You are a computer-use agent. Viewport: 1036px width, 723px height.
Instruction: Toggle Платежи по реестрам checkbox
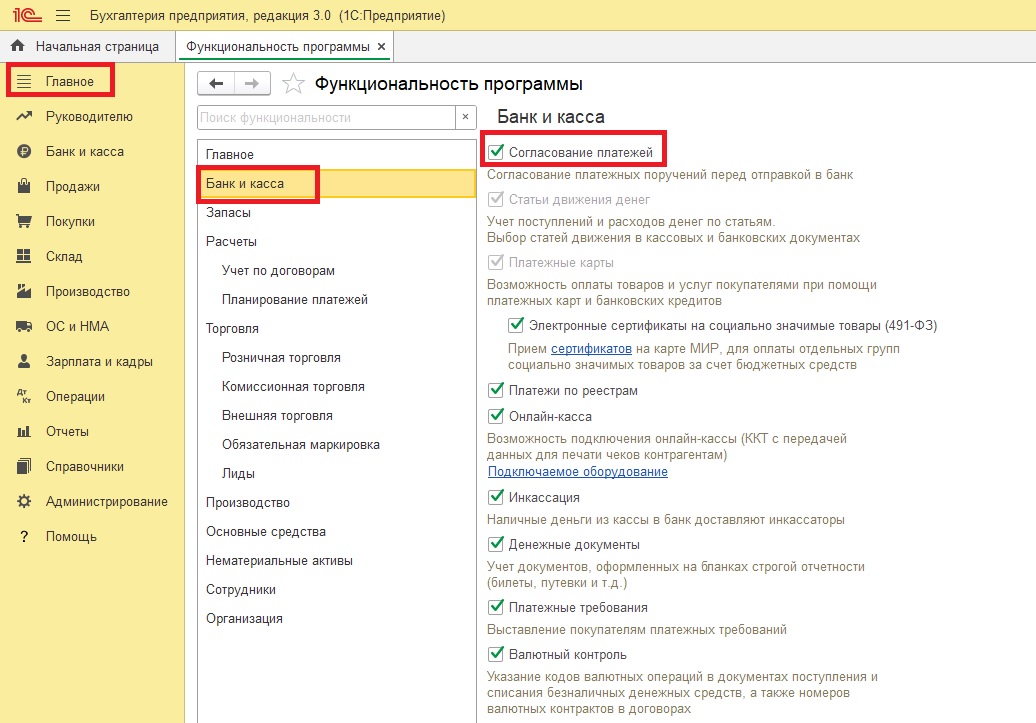click(496, 390)
